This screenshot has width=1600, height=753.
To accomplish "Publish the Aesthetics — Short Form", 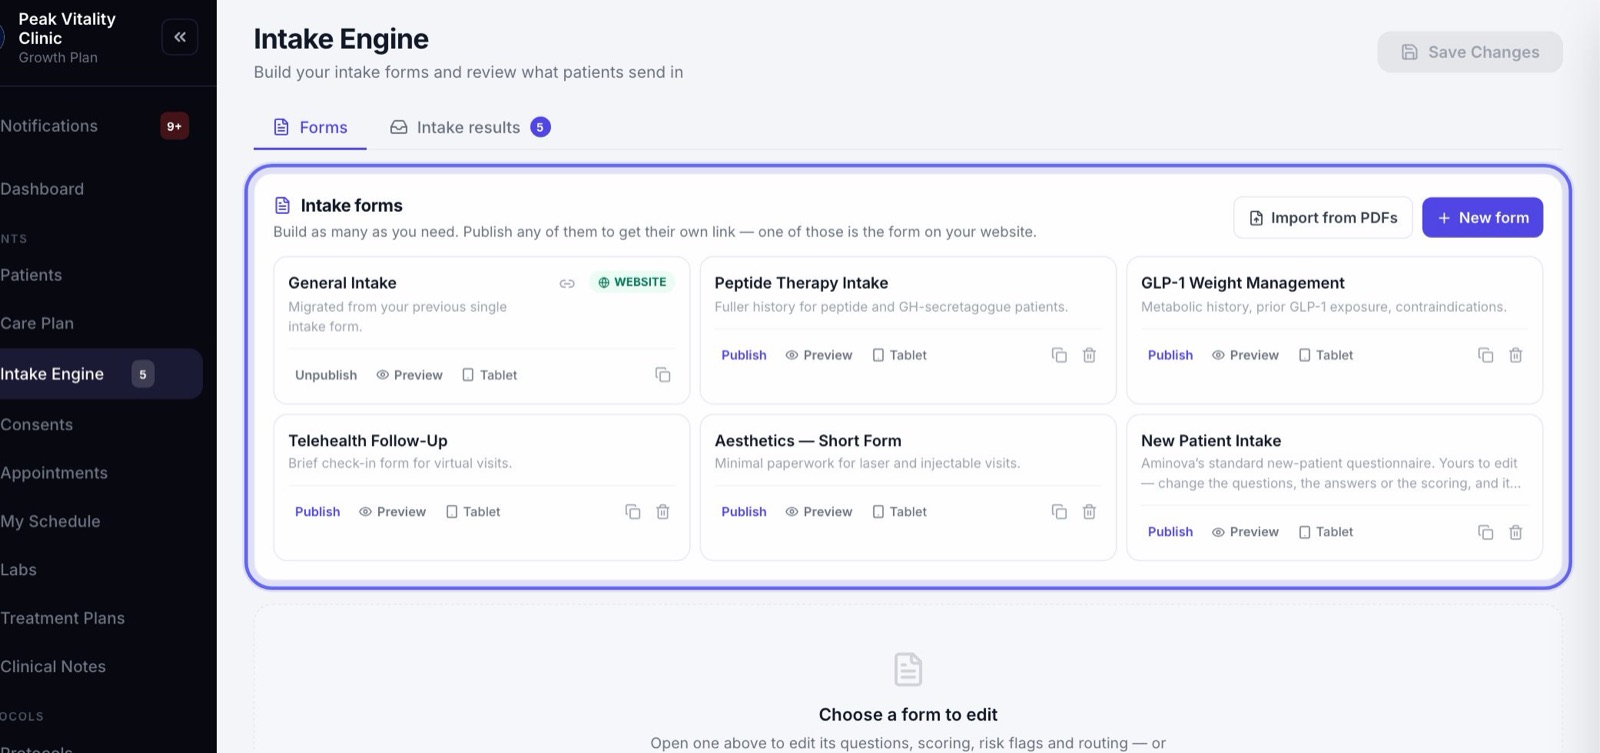I will (744, 512).
